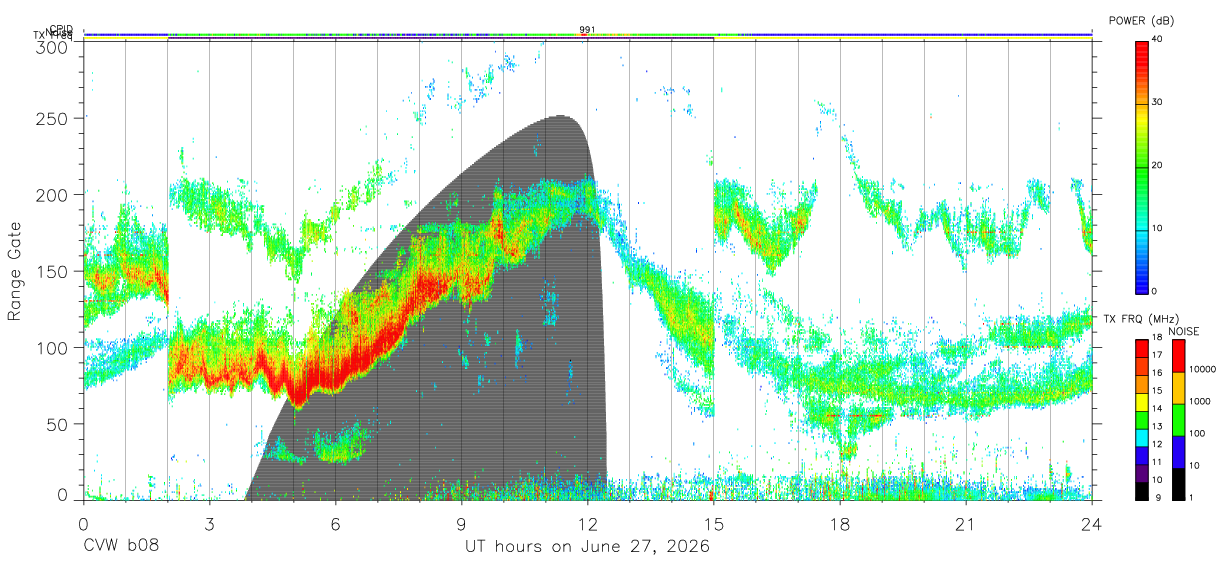Click the 12 label on the TX FRQ scale
The width and height of the screenshot is (1228, 567).
tap(1158, 444)
